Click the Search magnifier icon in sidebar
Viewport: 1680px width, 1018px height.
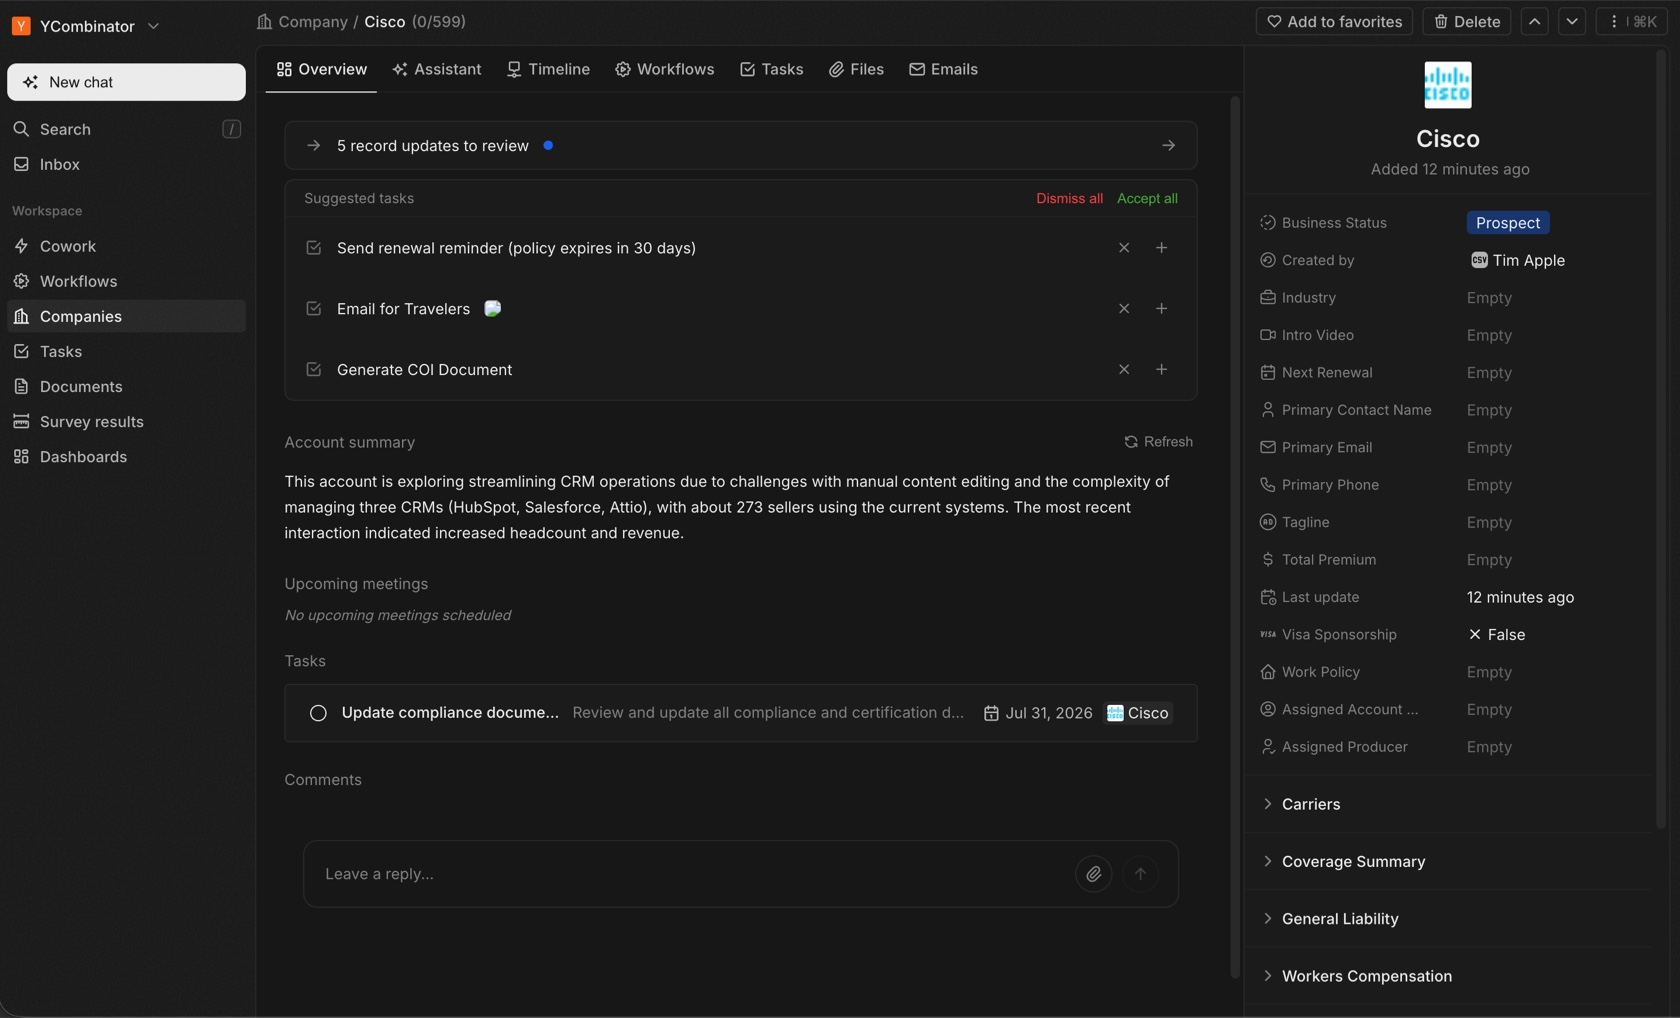pyautogui.click(x=21, y=129)
